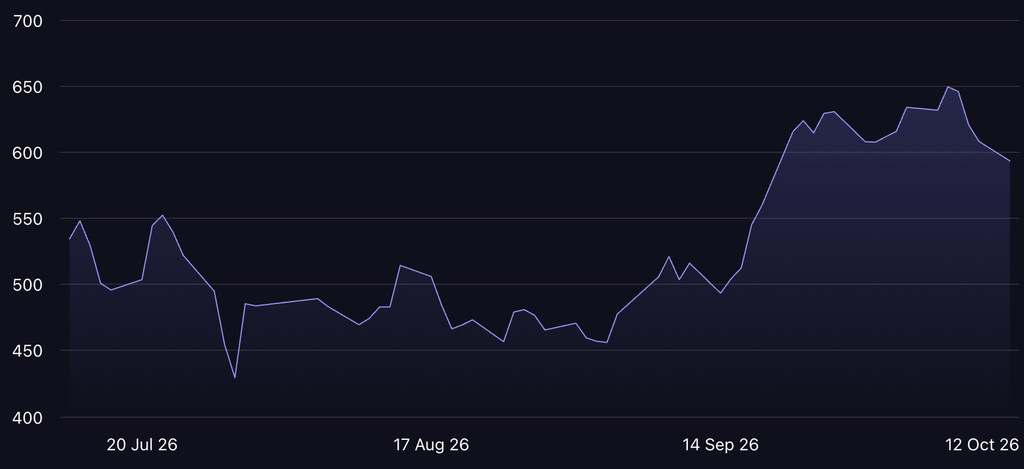Select the 12 Oct 26 date label
Screen dimensions: 1024x469
pos(982,445)
